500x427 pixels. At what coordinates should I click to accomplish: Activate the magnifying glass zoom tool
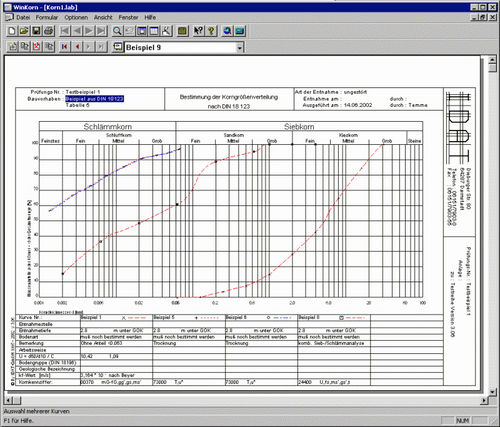click(117, 31)
